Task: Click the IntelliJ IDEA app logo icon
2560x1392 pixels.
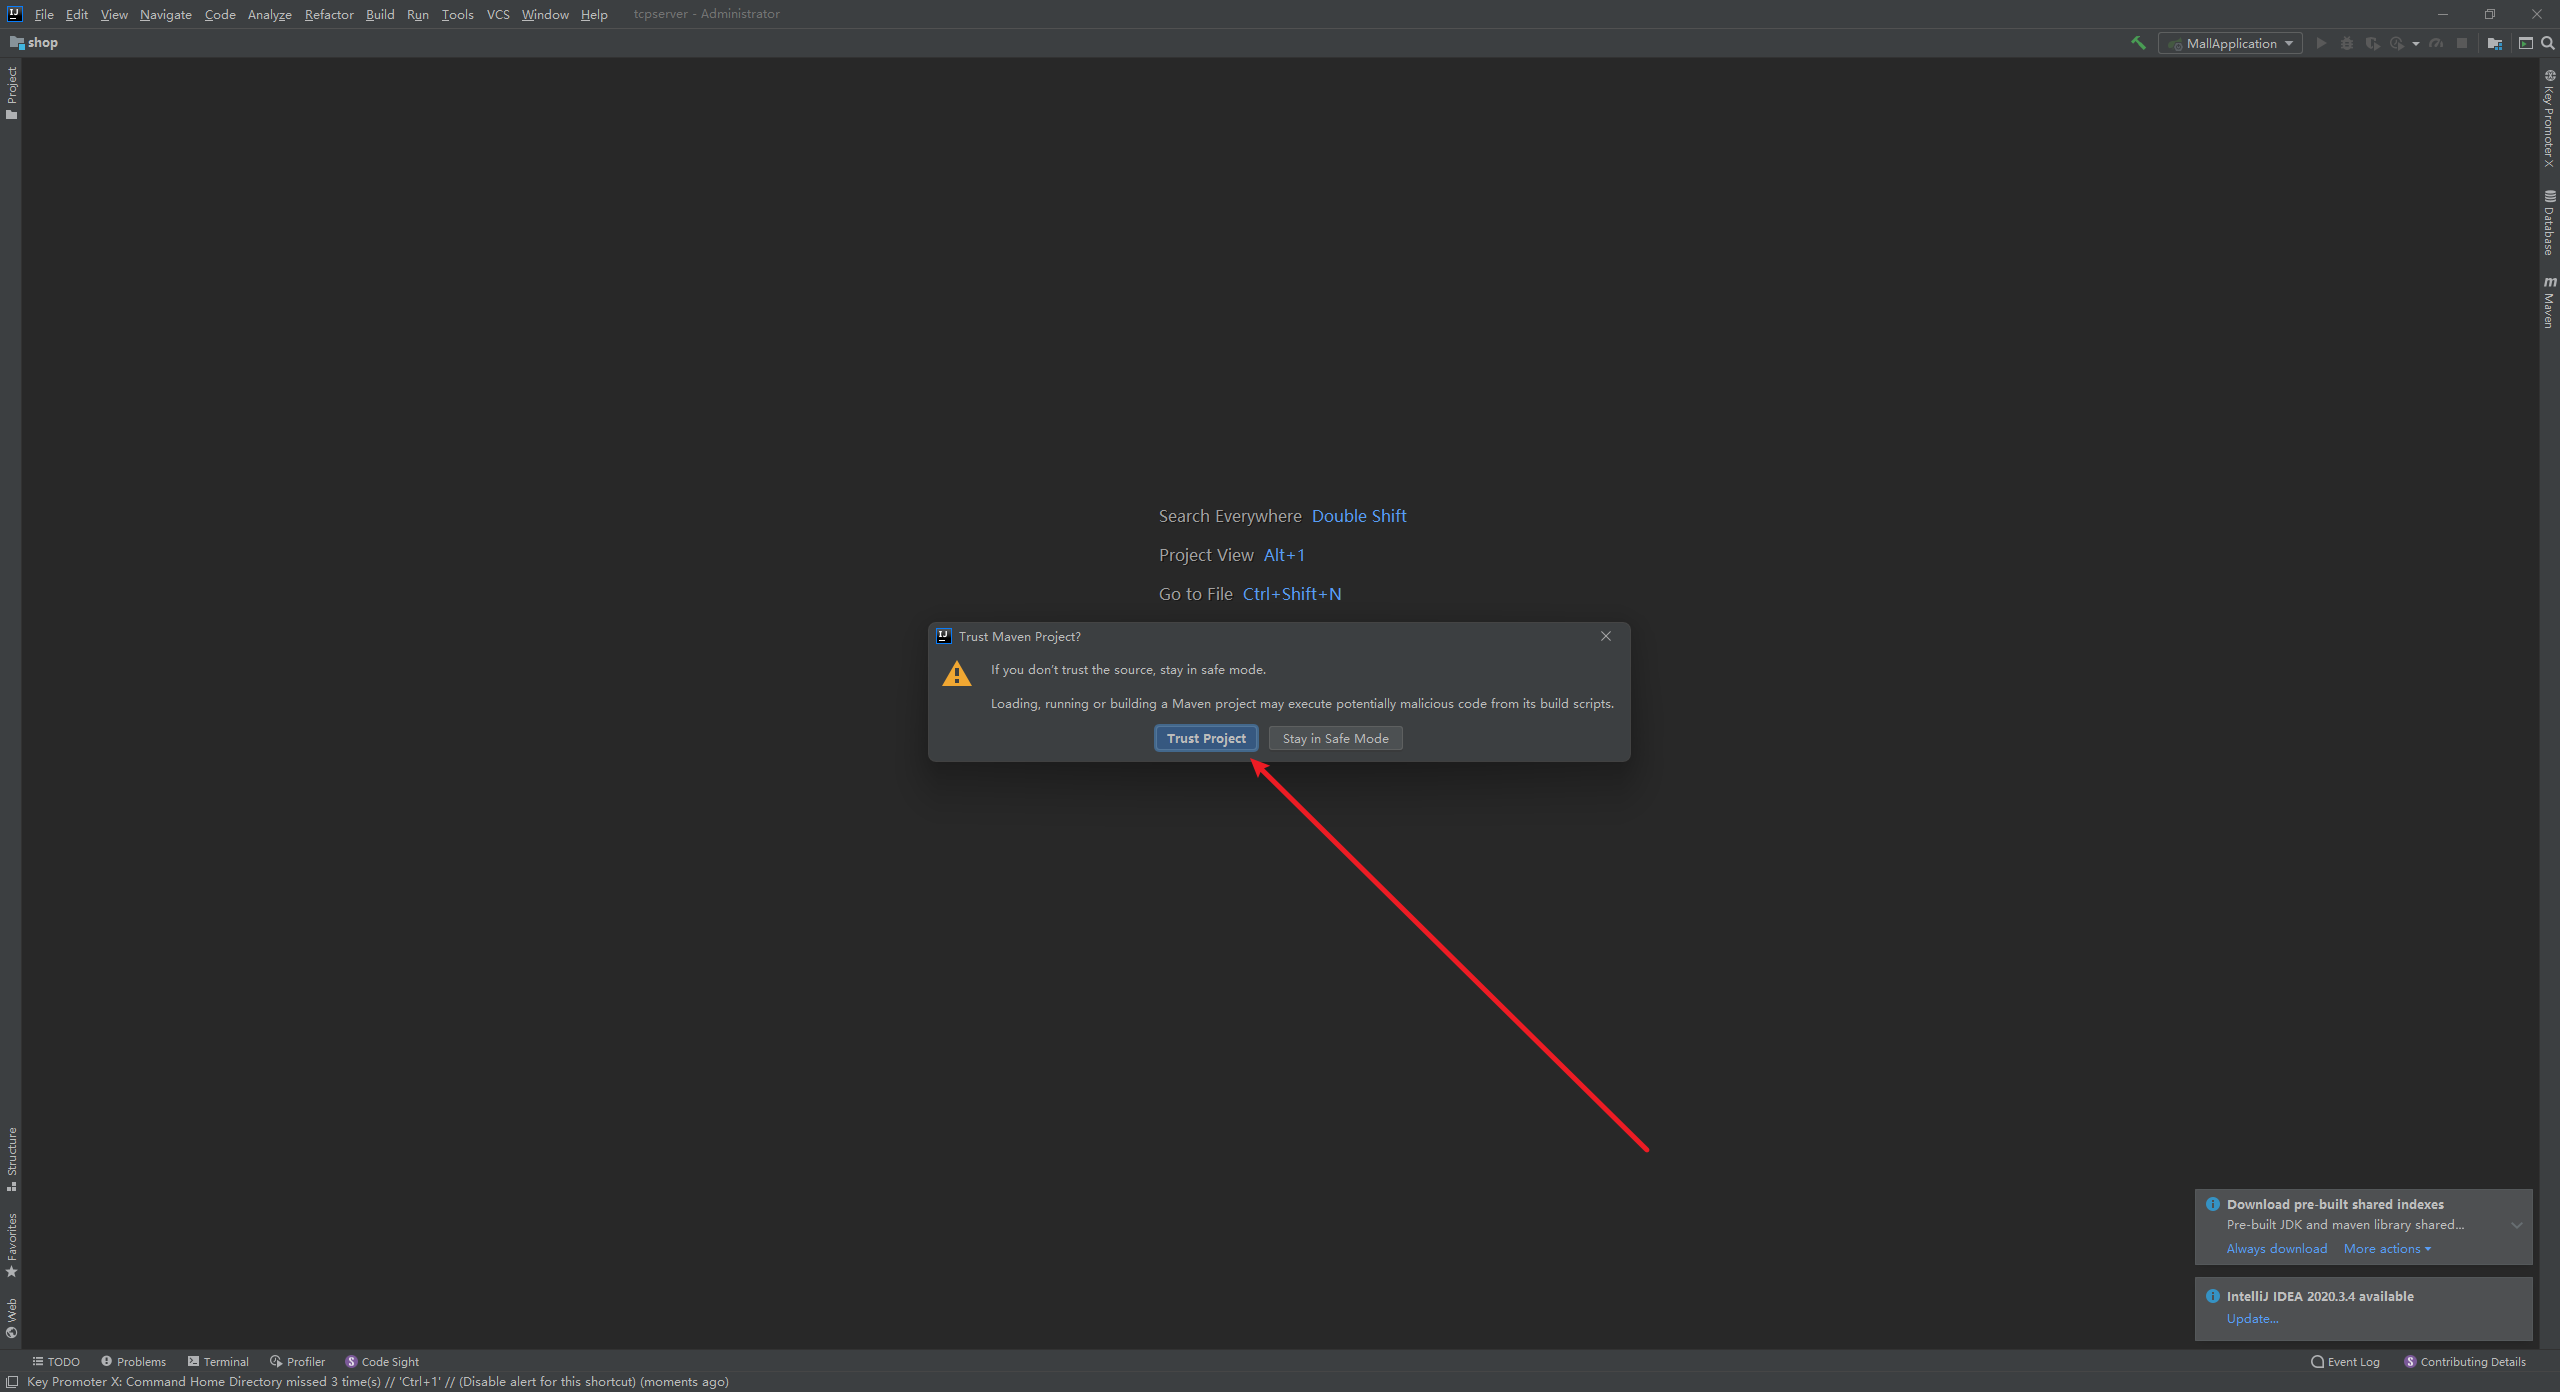Action: 14,14
